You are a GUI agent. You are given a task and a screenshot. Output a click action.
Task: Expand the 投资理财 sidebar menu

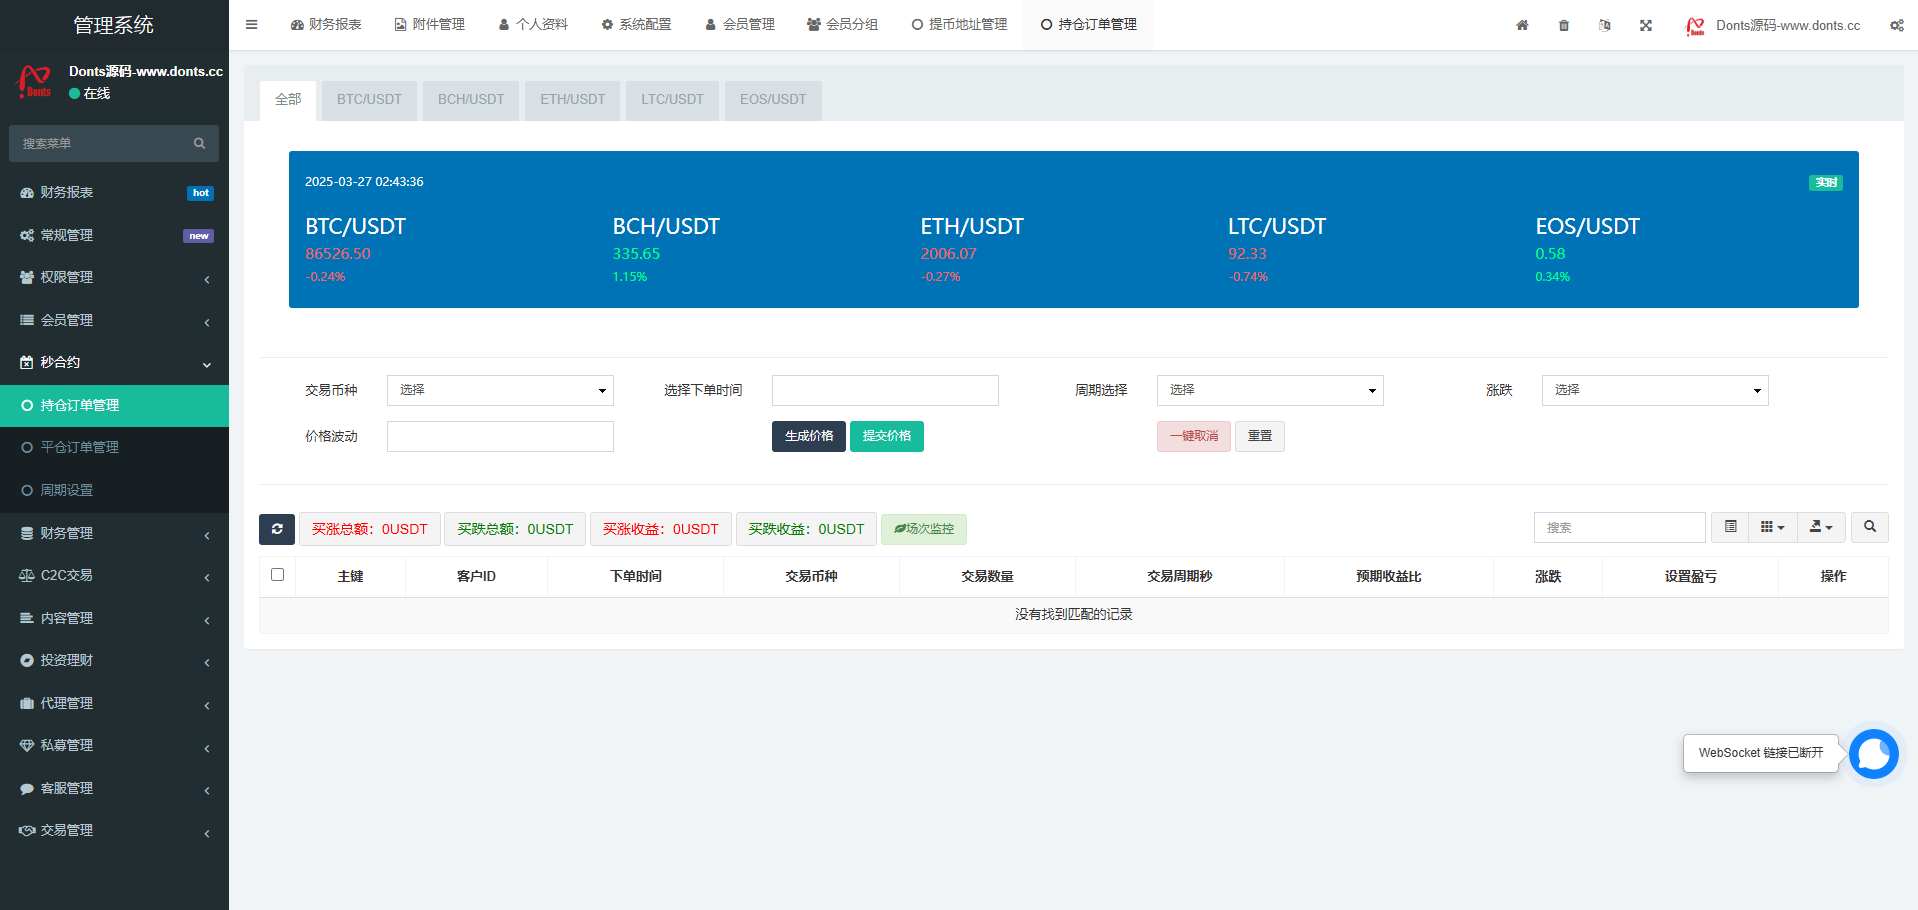point(114,661)
